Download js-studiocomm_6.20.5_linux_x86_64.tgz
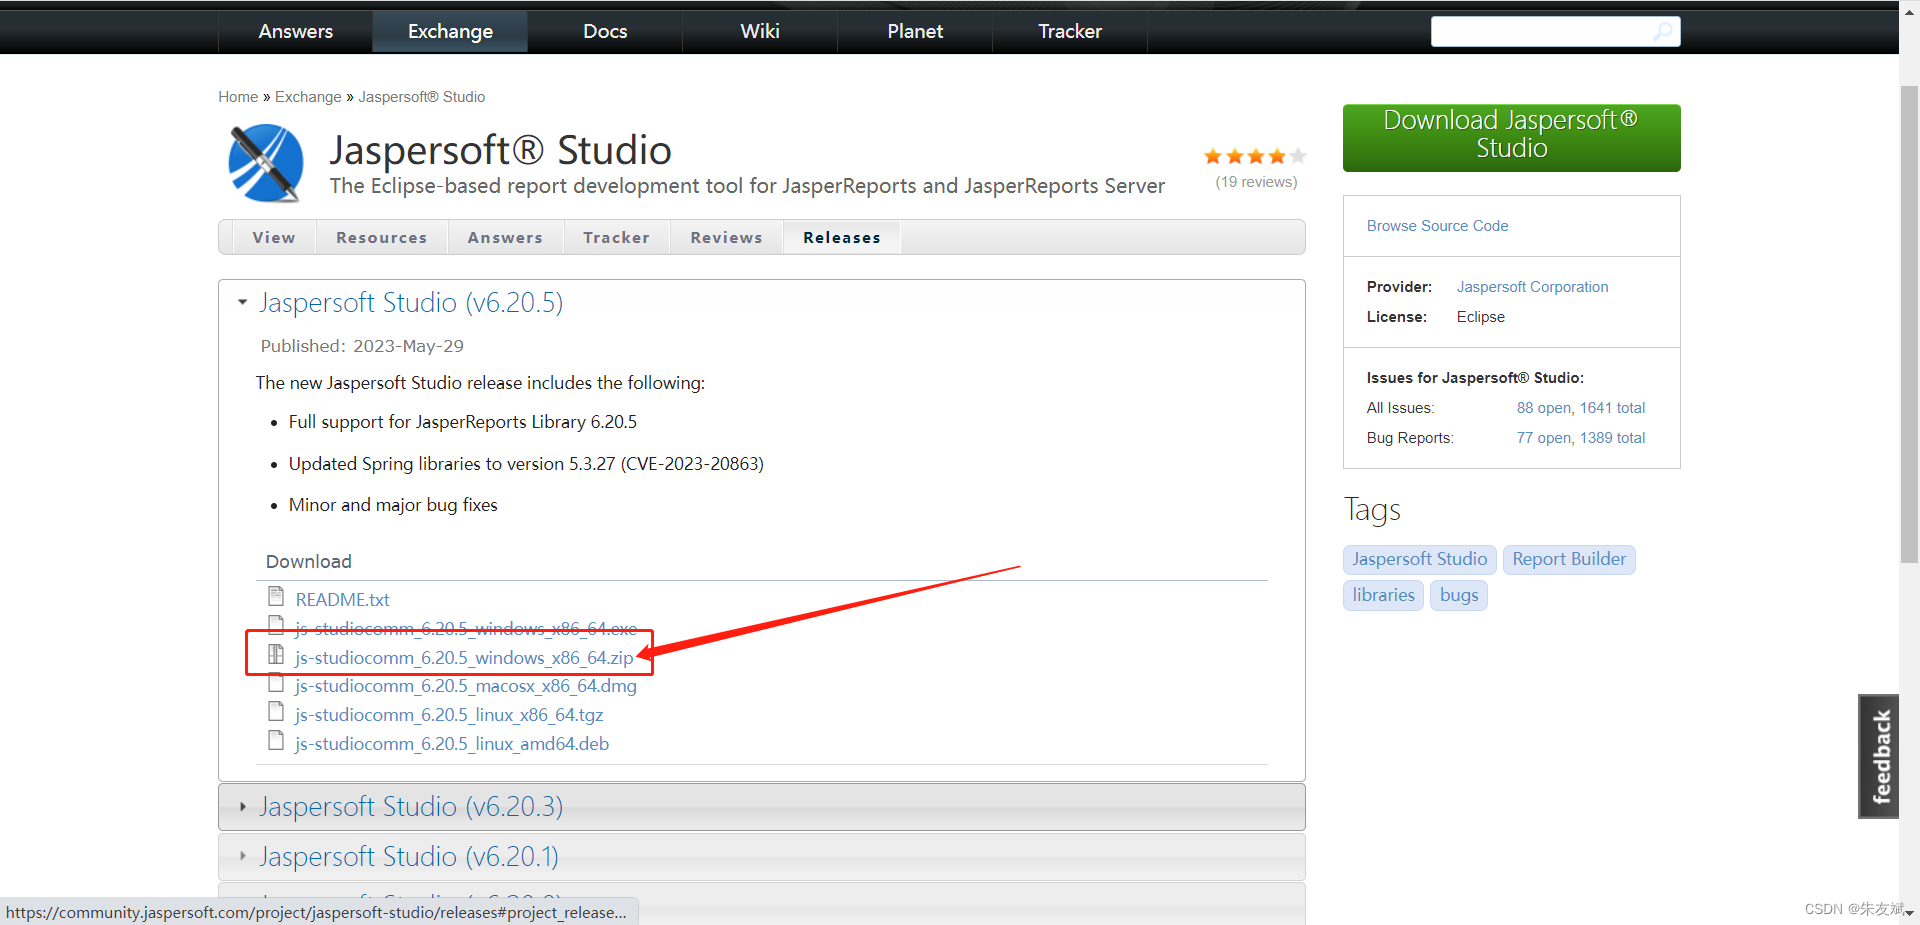The image size is (1920, 925). tap(449, 715)
